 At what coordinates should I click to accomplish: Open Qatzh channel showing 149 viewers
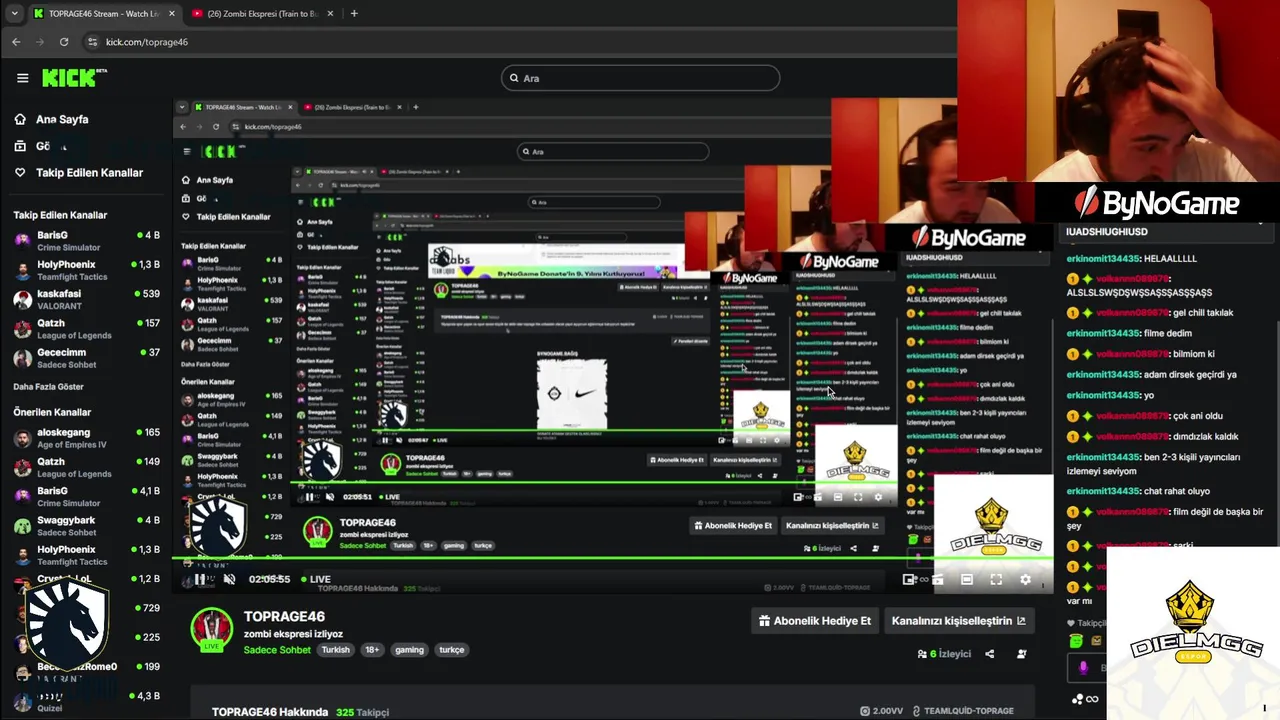87,467
